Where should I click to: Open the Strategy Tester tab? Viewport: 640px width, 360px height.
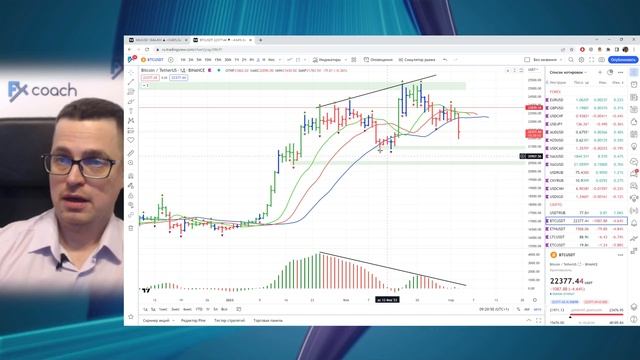(x=229, y=321)
